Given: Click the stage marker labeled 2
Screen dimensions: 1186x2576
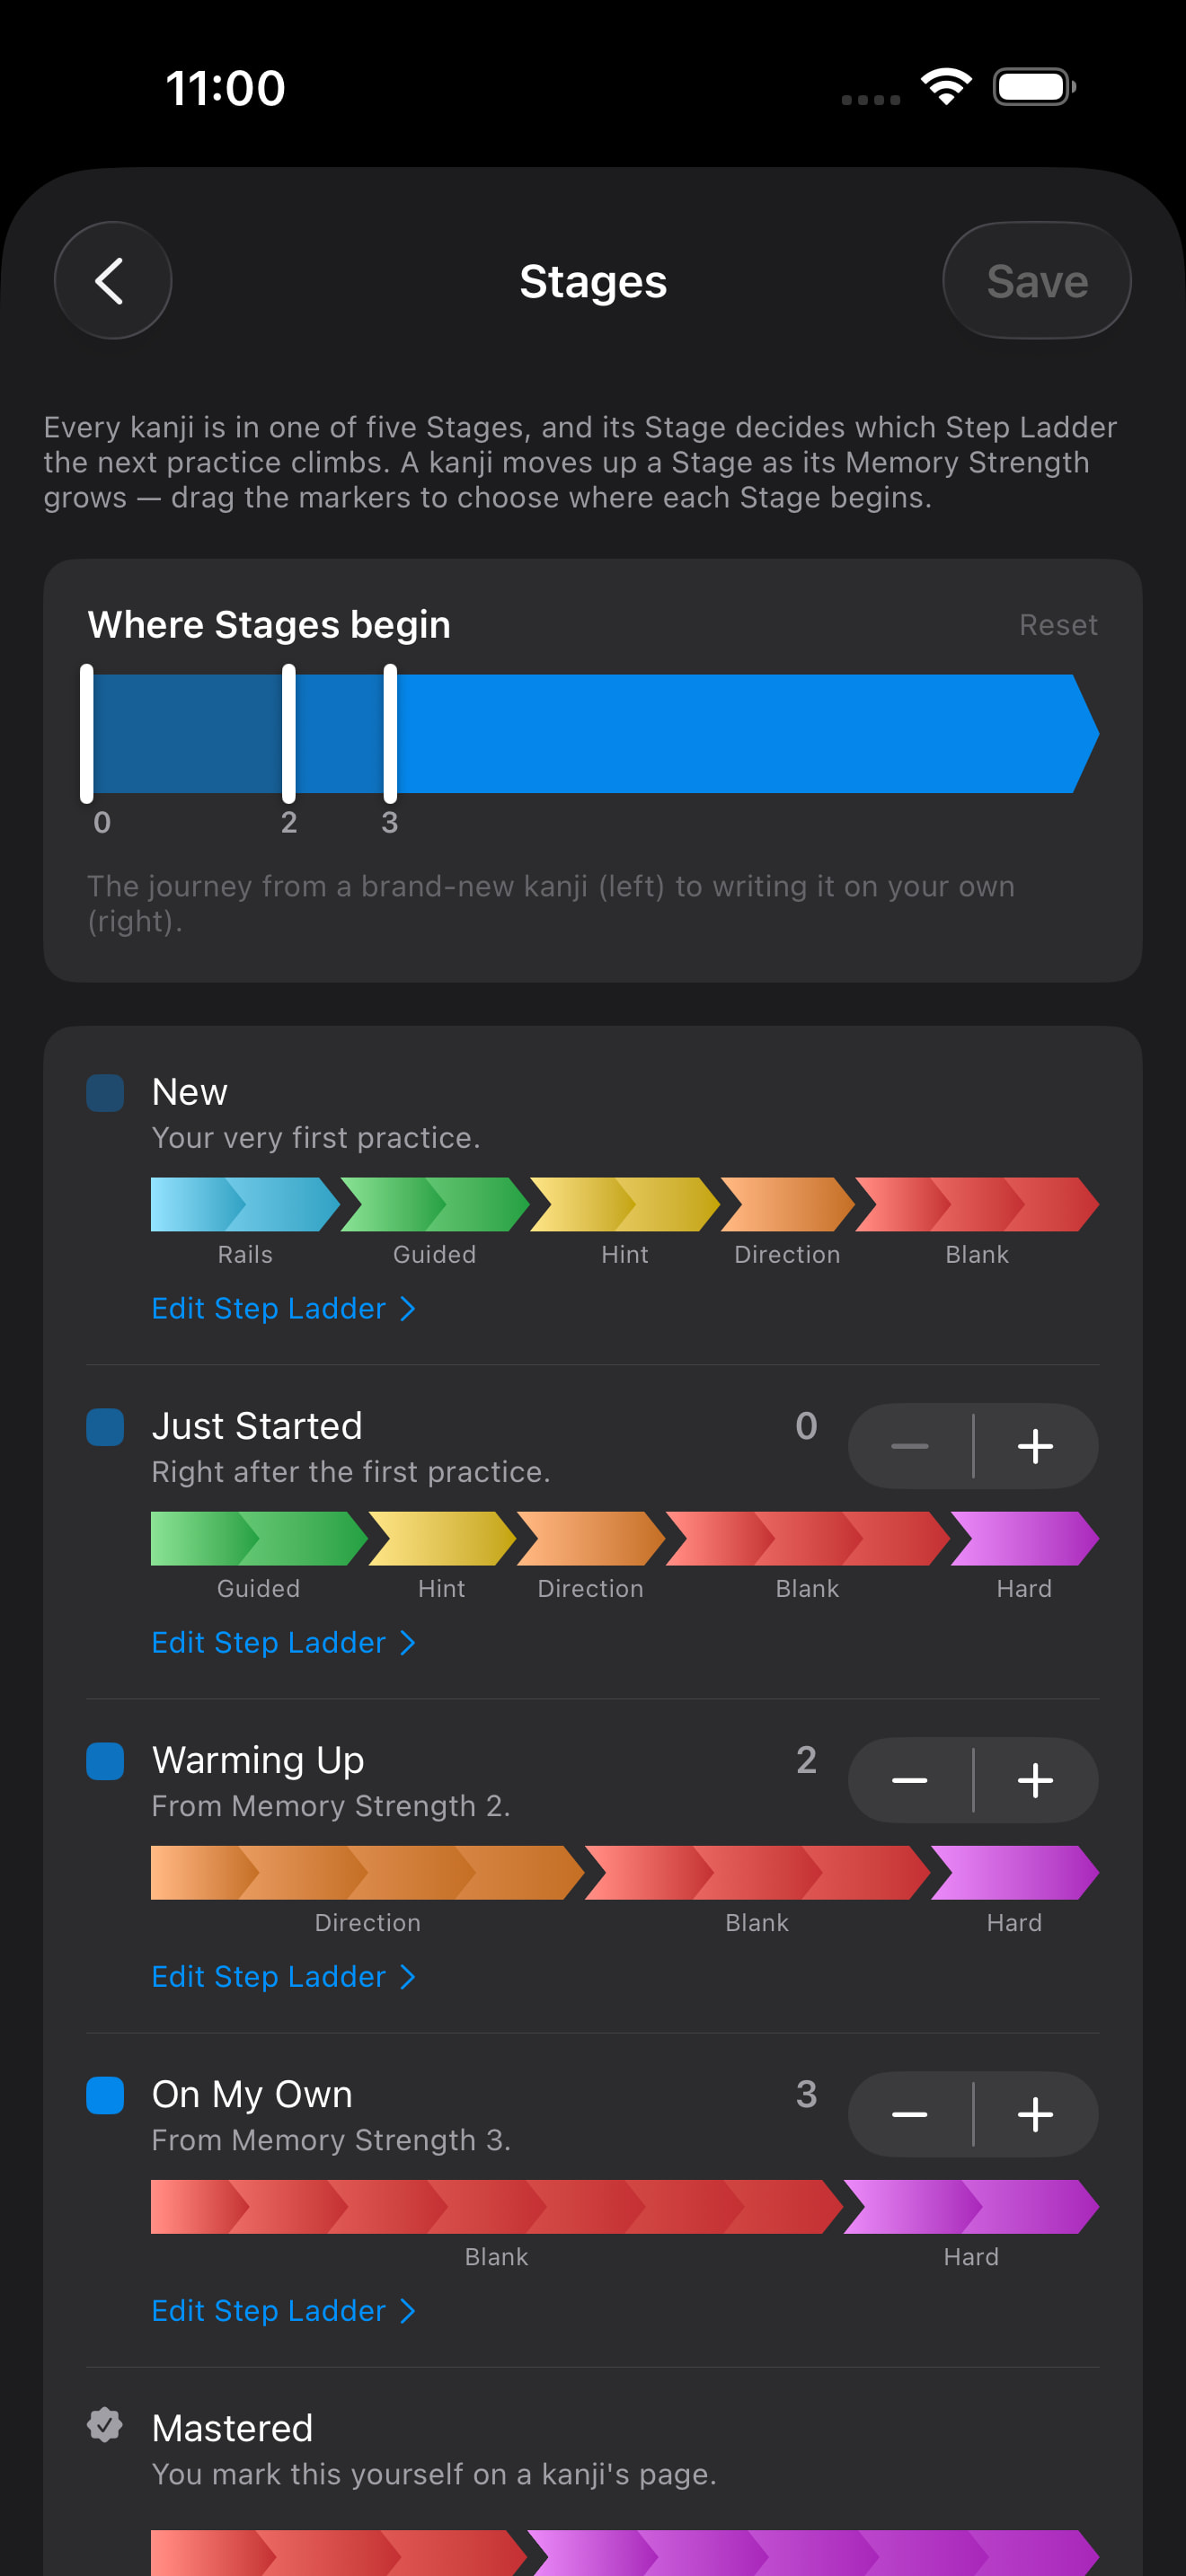Looking at the screenshot, I should click(289, 734).
